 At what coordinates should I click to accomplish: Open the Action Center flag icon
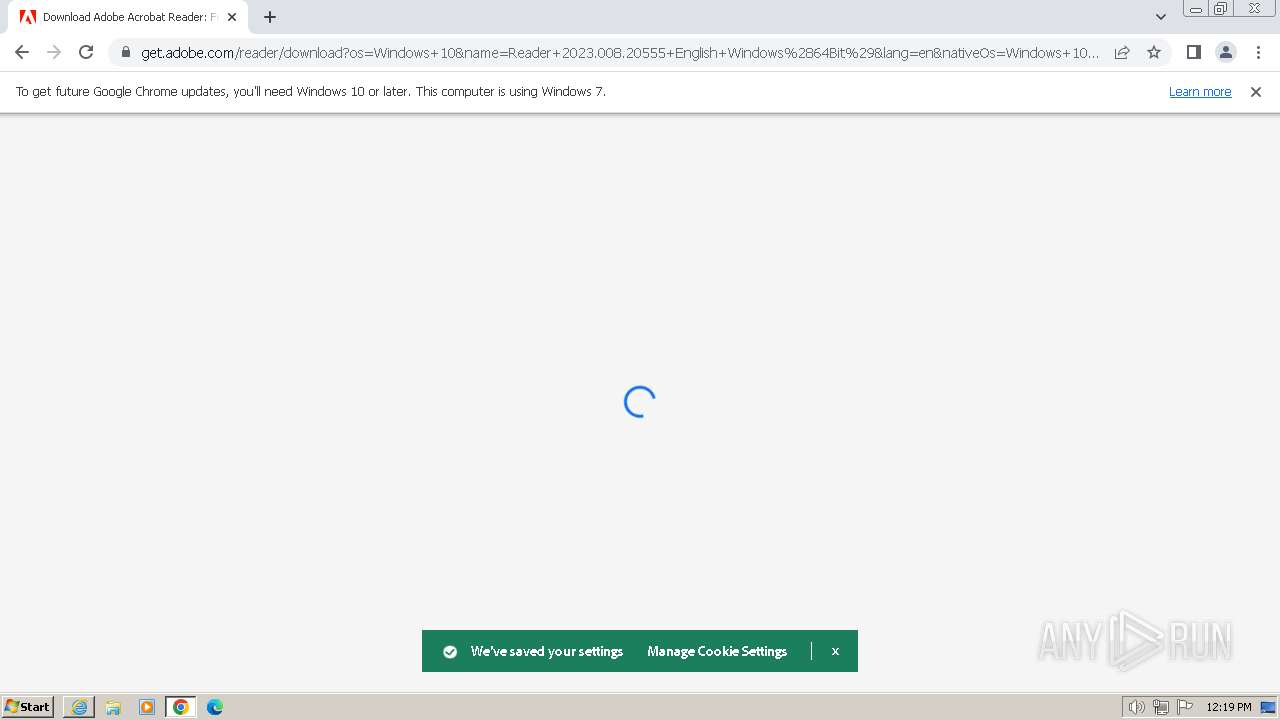[1185, 707]
